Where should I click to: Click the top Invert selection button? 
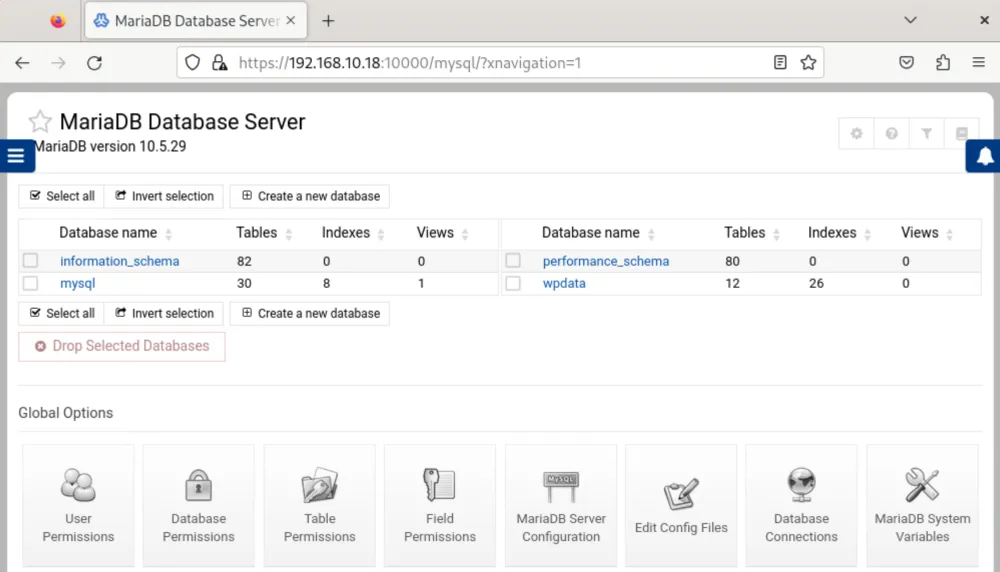pos(164,196)
